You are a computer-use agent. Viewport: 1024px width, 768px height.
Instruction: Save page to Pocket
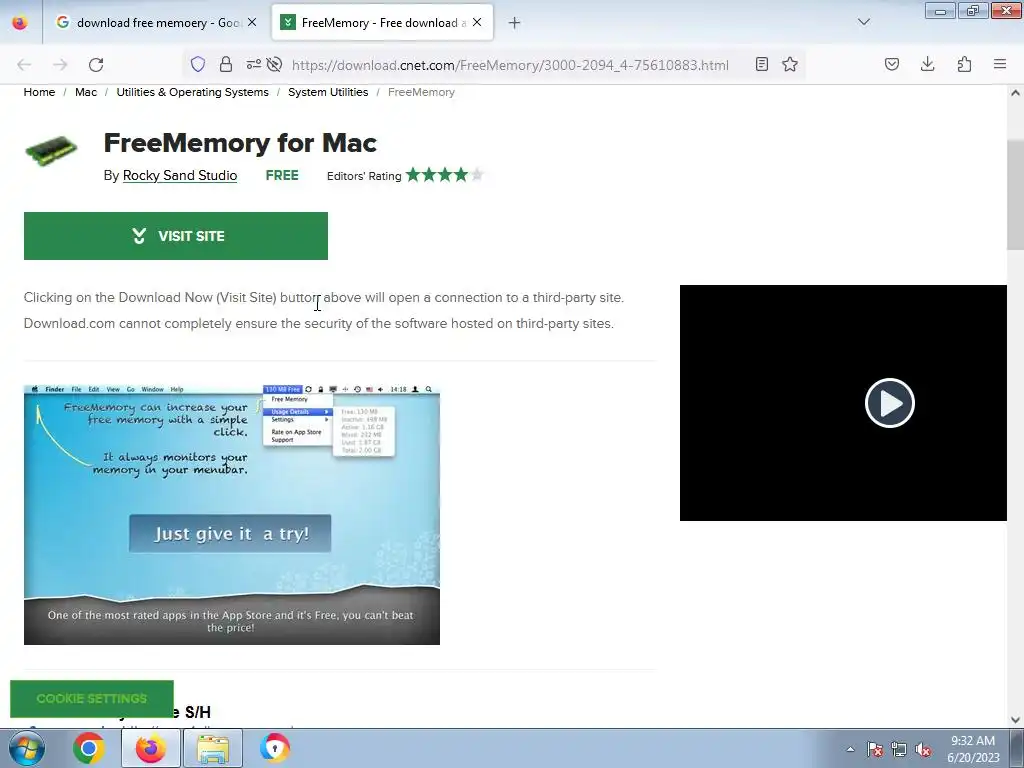coord(892,64)
